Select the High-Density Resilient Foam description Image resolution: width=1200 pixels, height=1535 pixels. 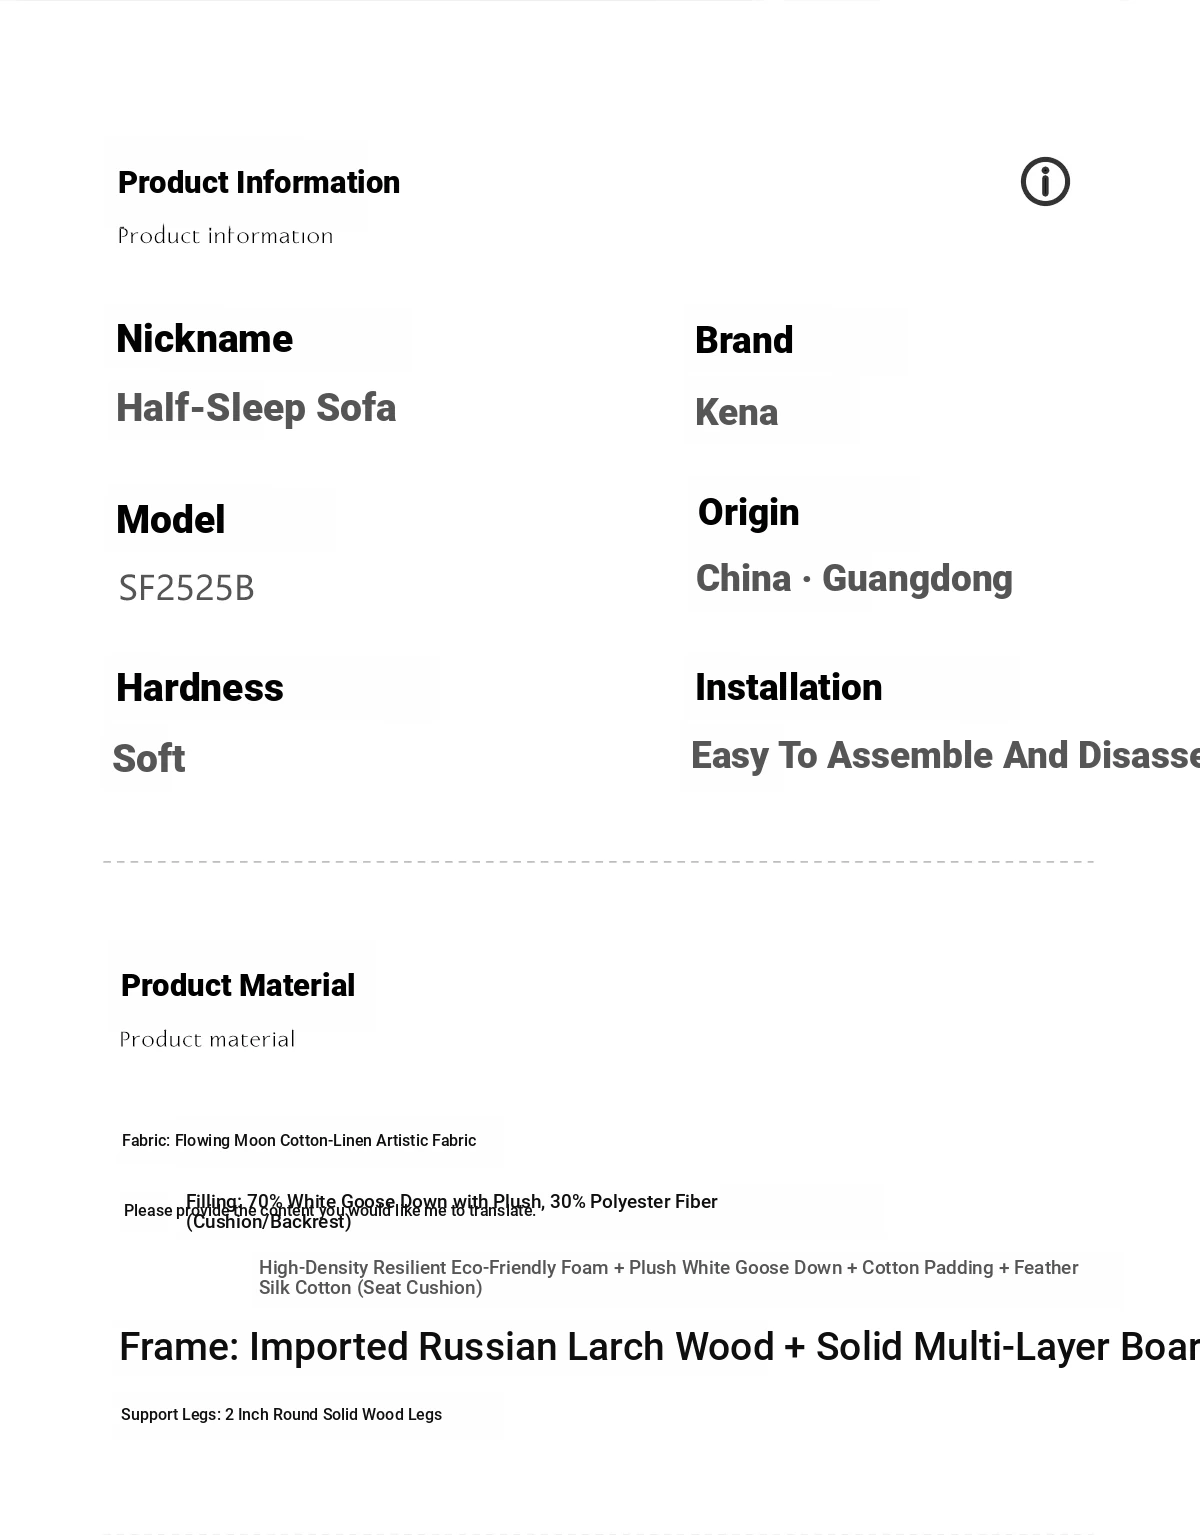click(669, 1278)
